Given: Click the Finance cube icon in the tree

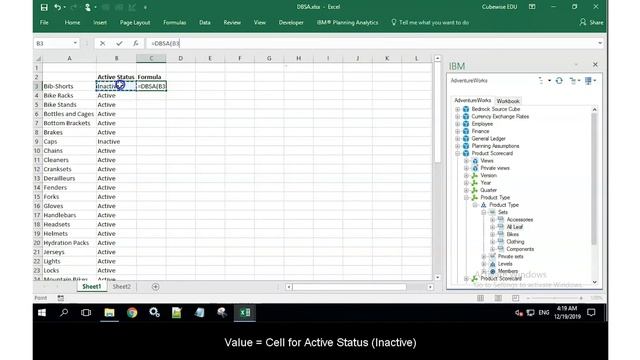Looking at the screenshot, I should pos(466,131).
